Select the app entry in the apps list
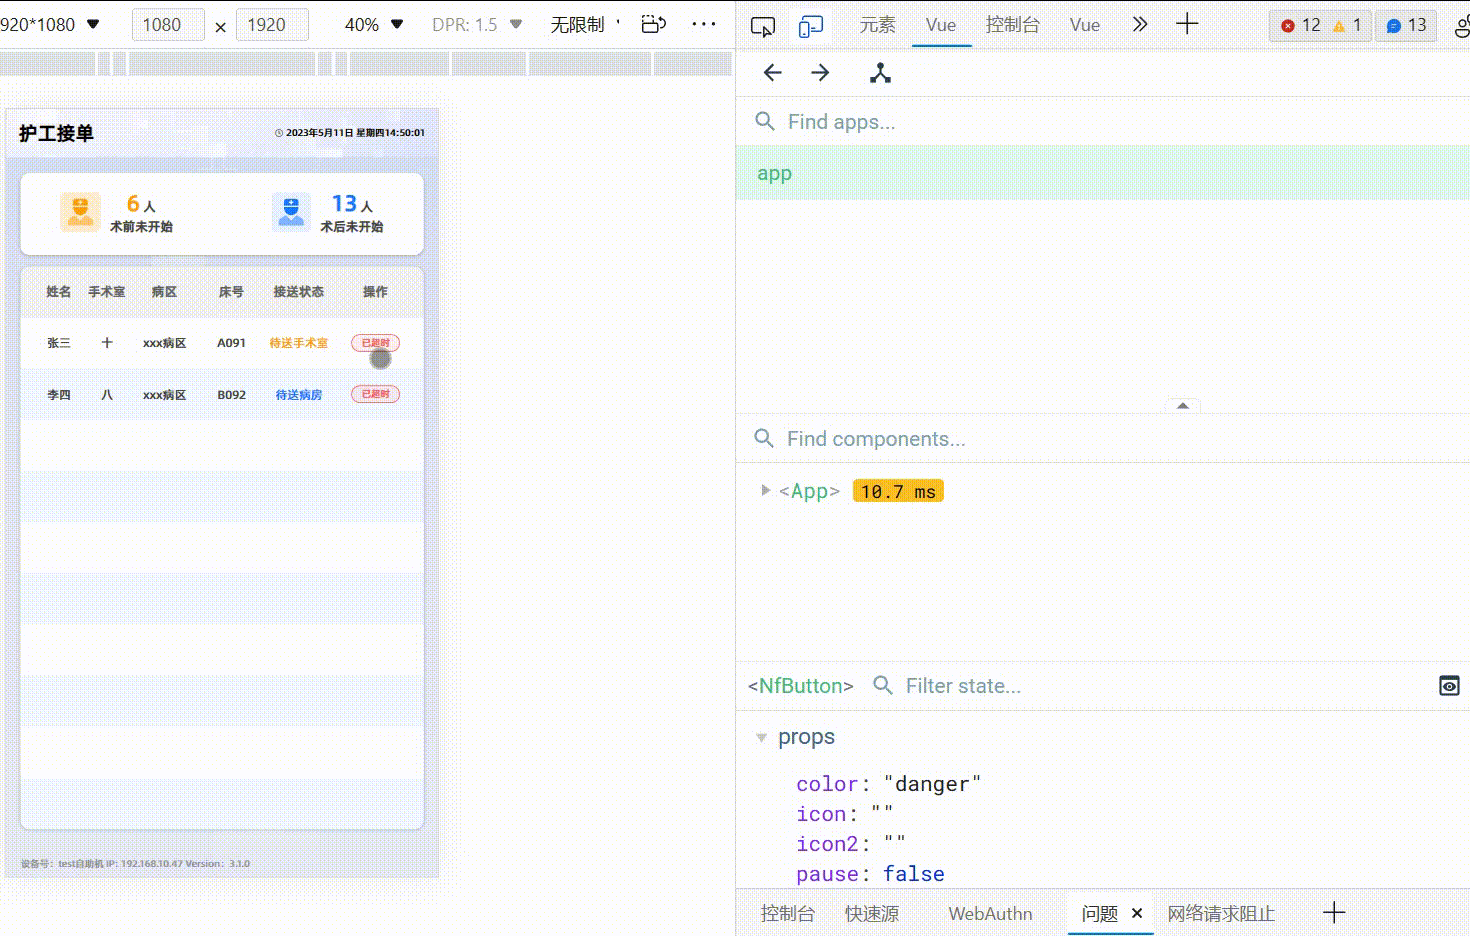Viewport: 1470px width, 936px height. [775, 172]
